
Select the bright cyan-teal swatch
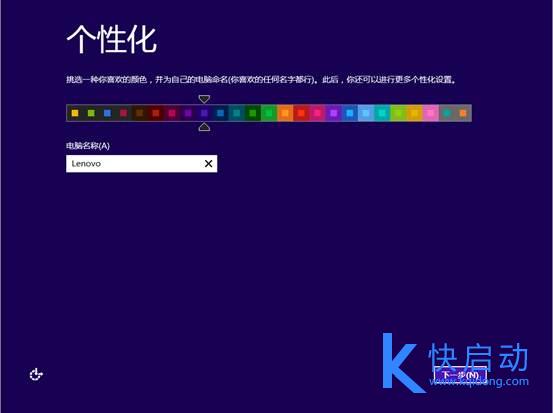[x=382, y=113]
